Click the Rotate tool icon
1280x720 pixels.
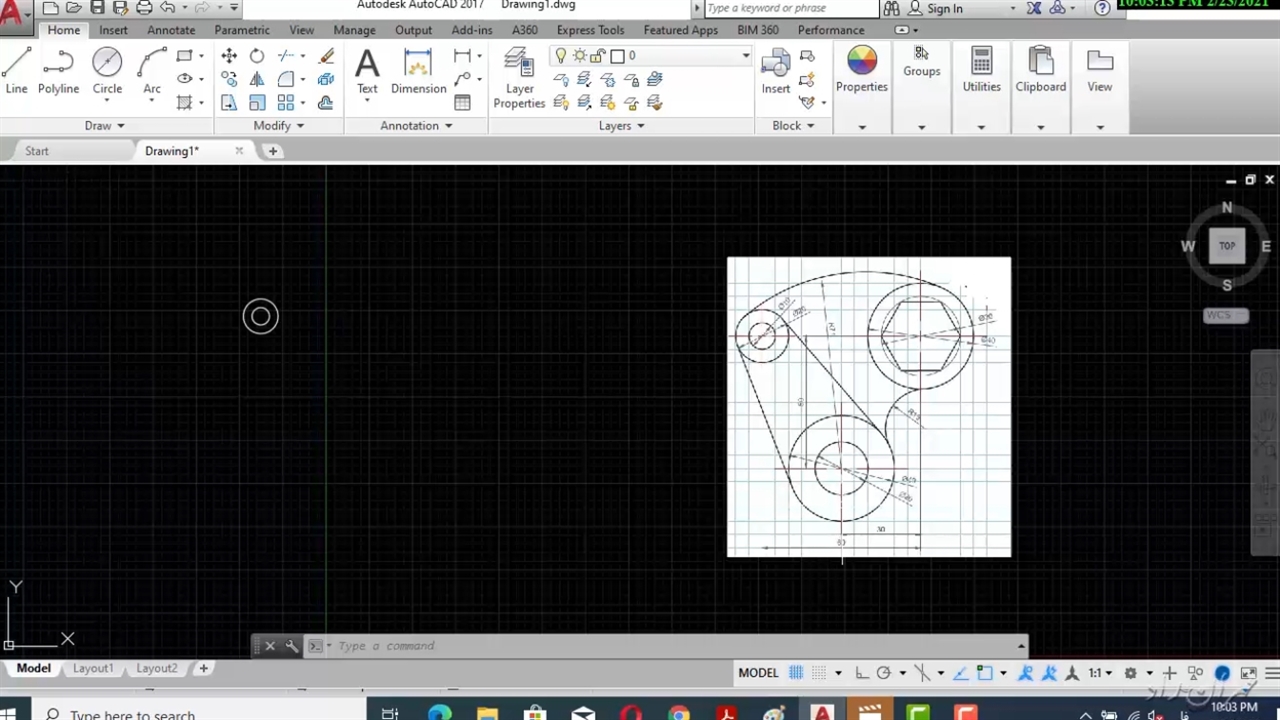(257, 56)
